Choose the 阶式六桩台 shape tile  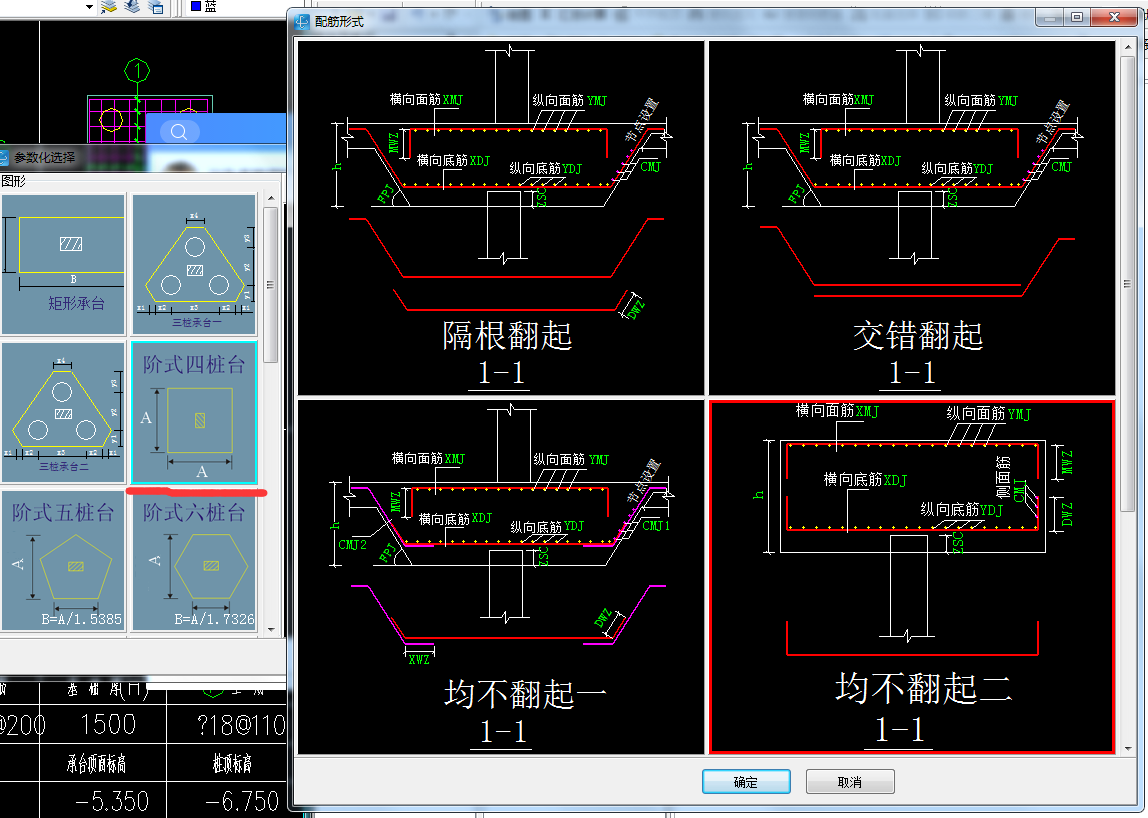(x=194, y=560)
